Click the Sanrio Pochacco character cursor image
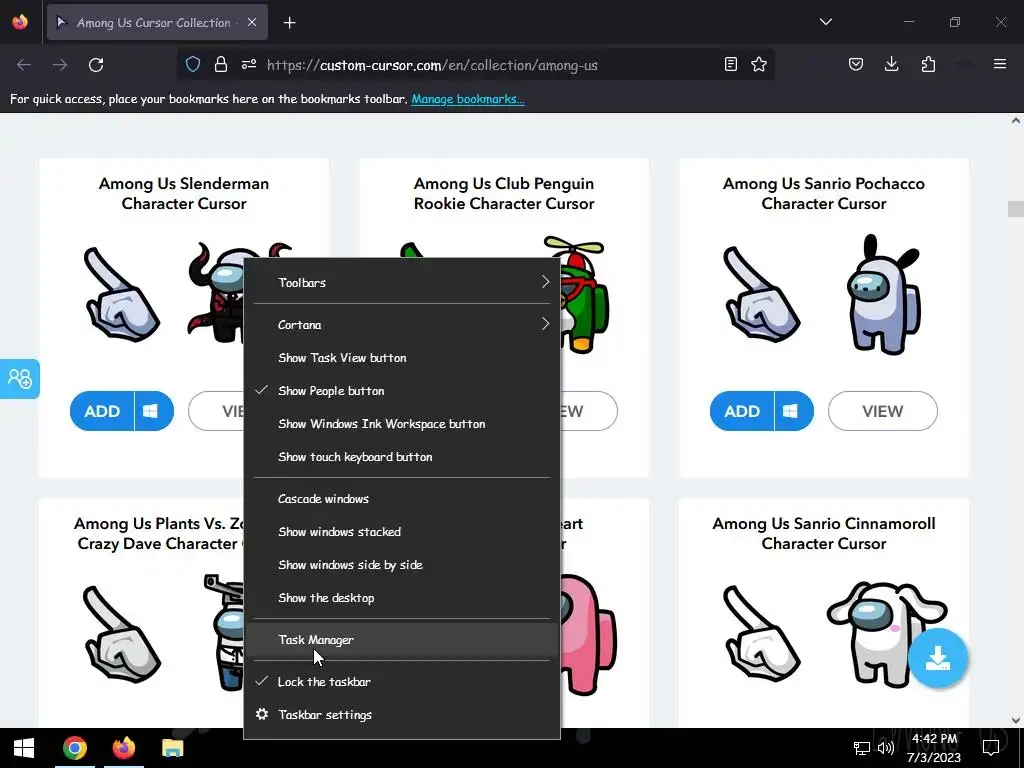1024x768 pixels. [883, 295]
